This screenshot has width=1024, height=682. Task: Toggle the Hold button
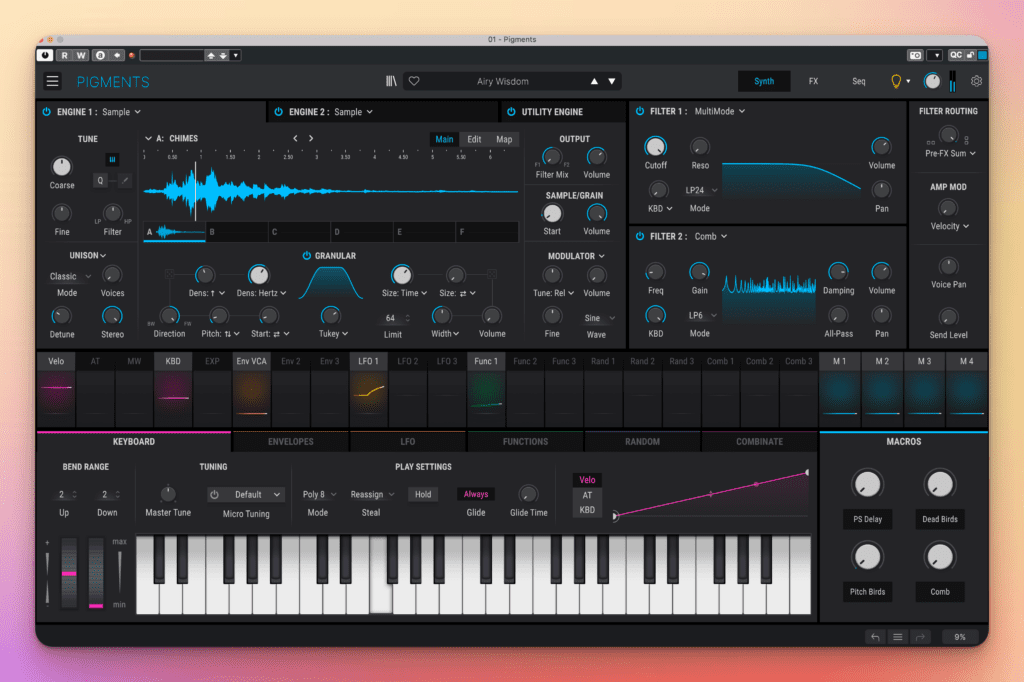423,495
